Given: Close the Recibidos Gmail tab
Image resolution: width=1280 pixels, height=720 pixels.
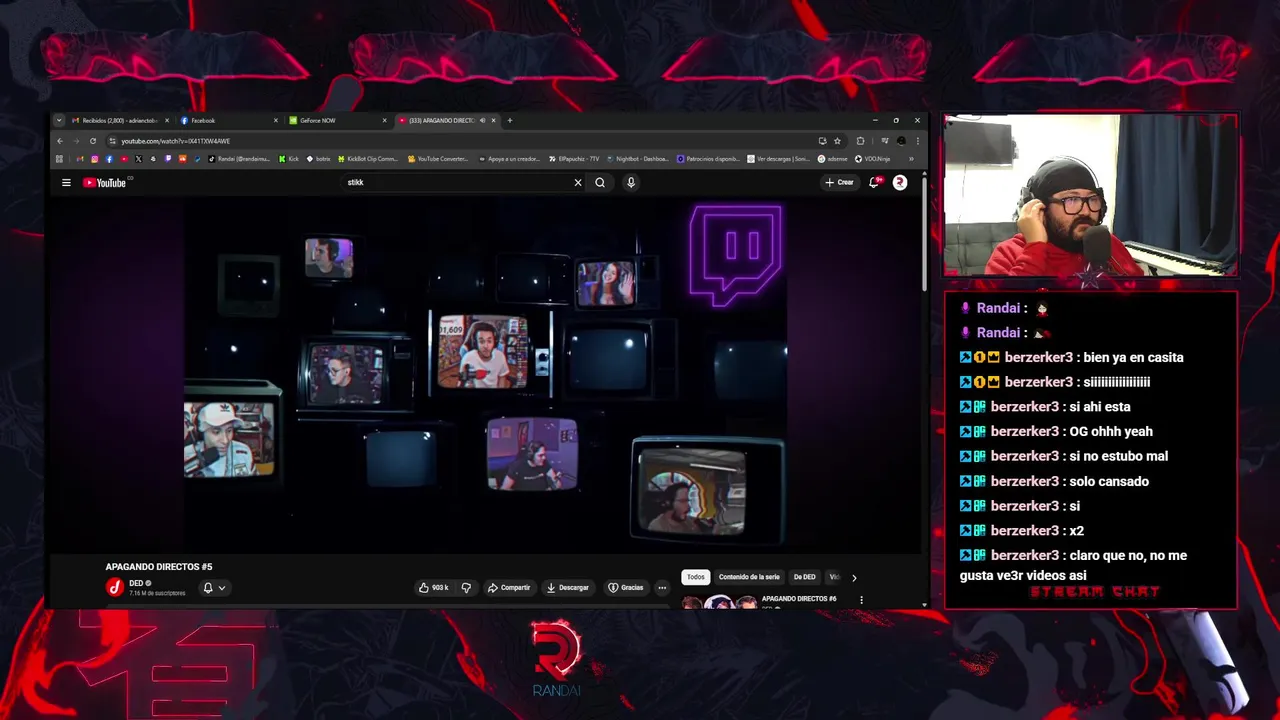Looking at the screenshot, I should 167,120.
